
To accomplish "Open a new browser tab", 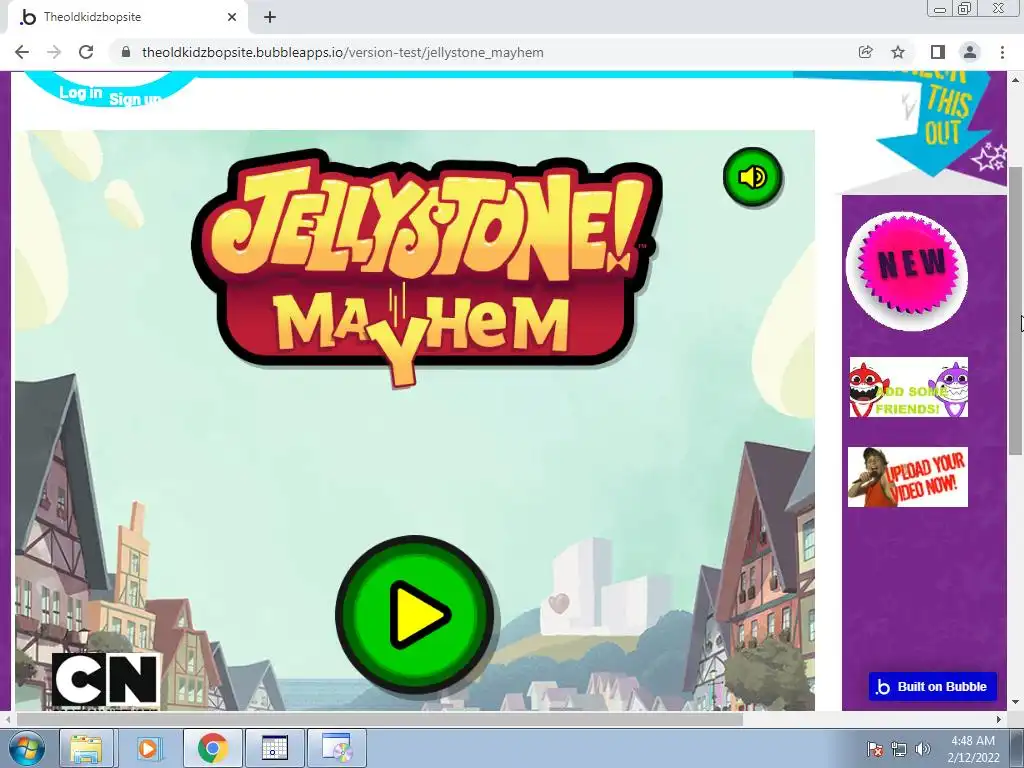I will coord(270,17).
